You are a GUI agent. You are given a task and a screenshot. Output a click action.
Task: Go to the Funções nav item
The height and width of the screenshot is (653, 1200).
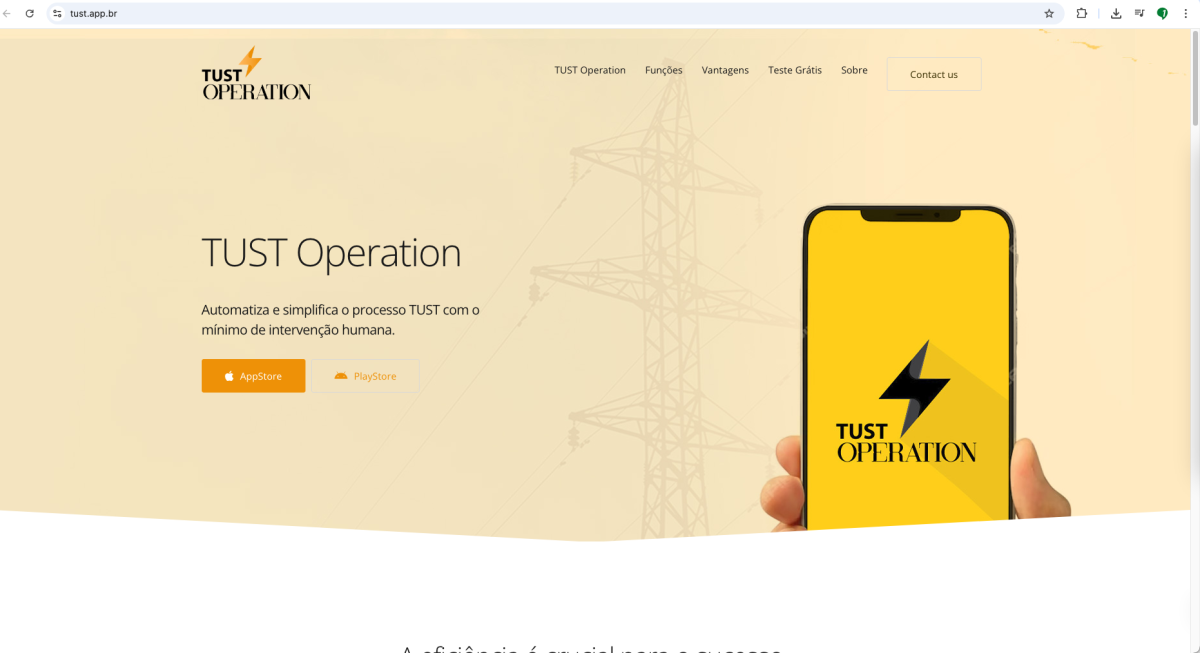click(x=664, y=70)
